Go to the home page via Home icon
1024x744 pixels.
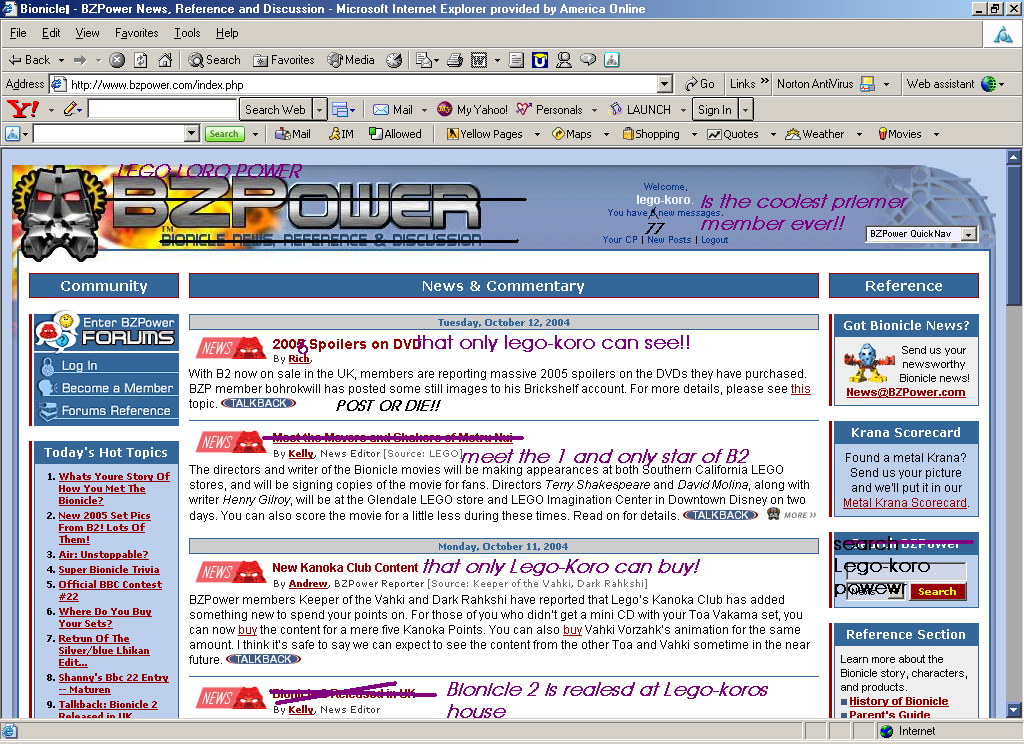coord(165,60)
